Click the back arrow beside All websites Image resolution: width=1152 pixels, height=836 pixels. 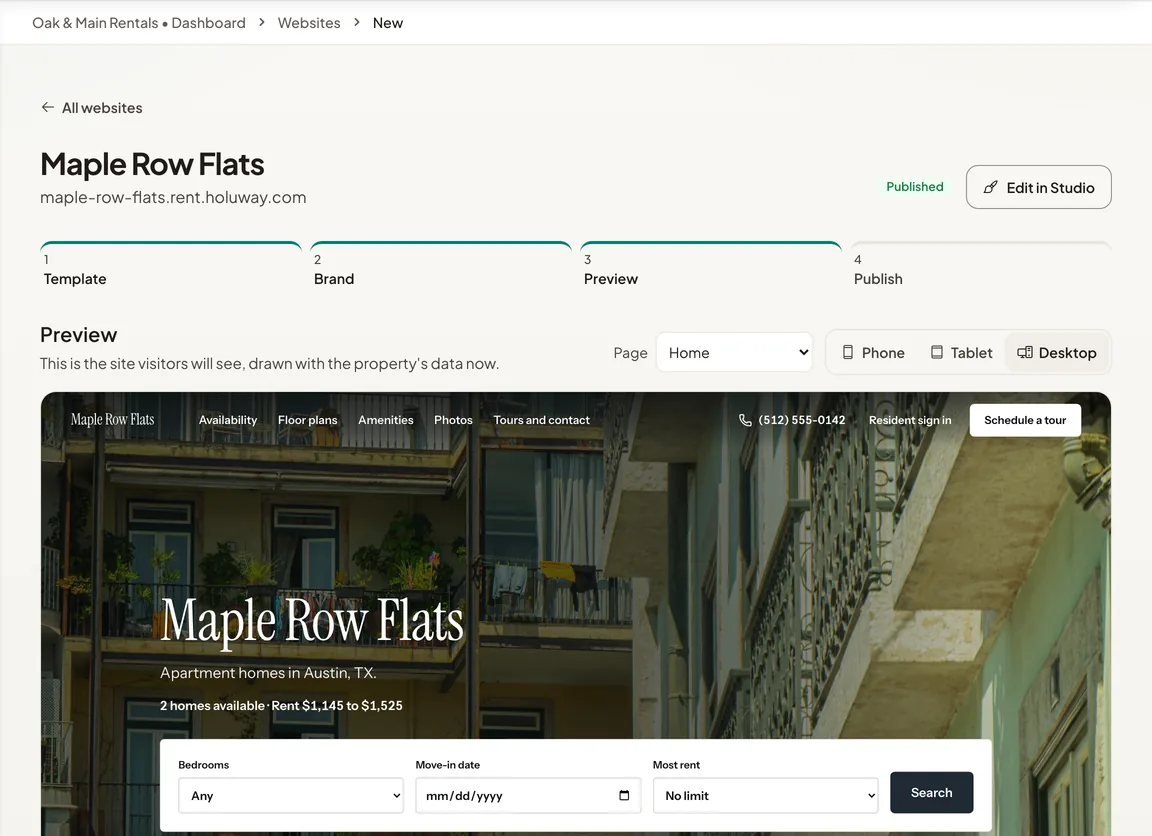tap(48, 107)
